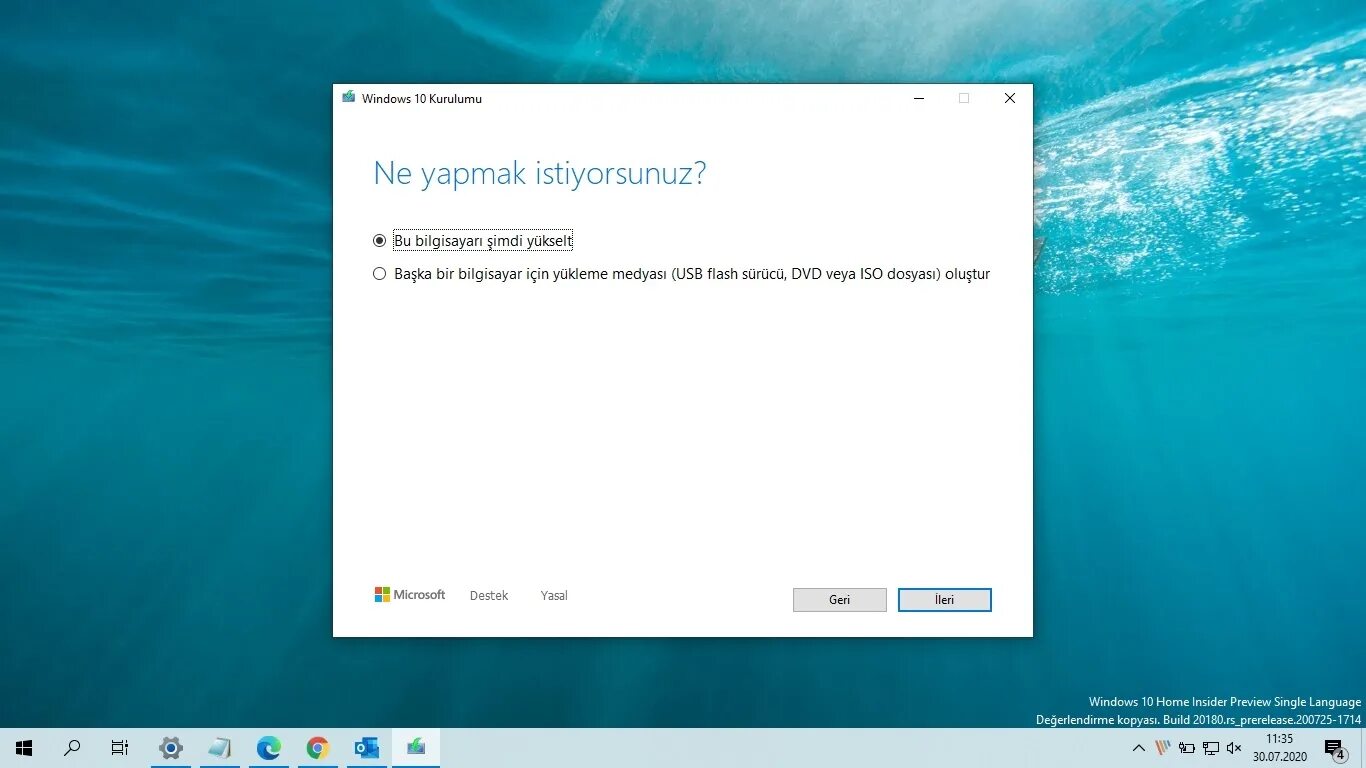The height and width of the screenshot is (768, 1366).
Task: Click the İleri button
Action: pyautogui.click(x=944, y=600)
